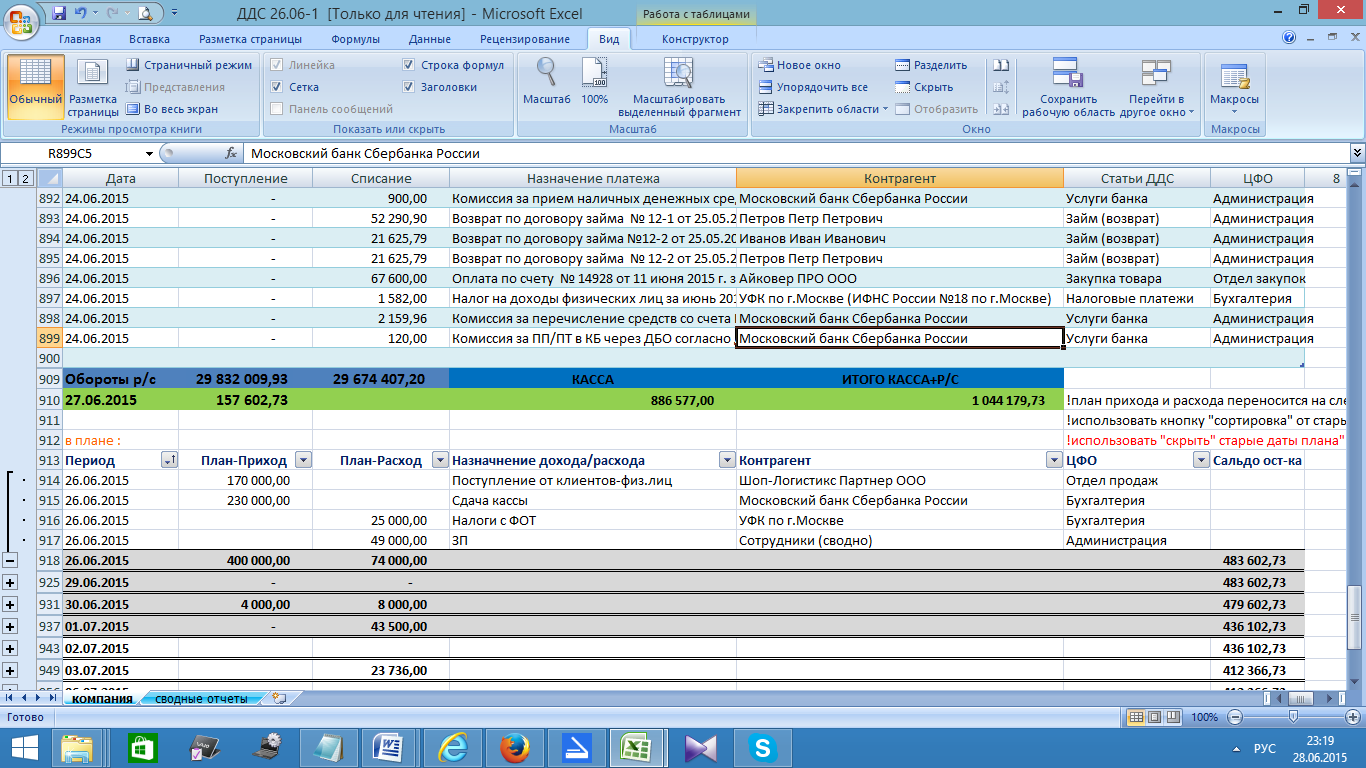
Task: Click Разделить window split
Action: 931,65
